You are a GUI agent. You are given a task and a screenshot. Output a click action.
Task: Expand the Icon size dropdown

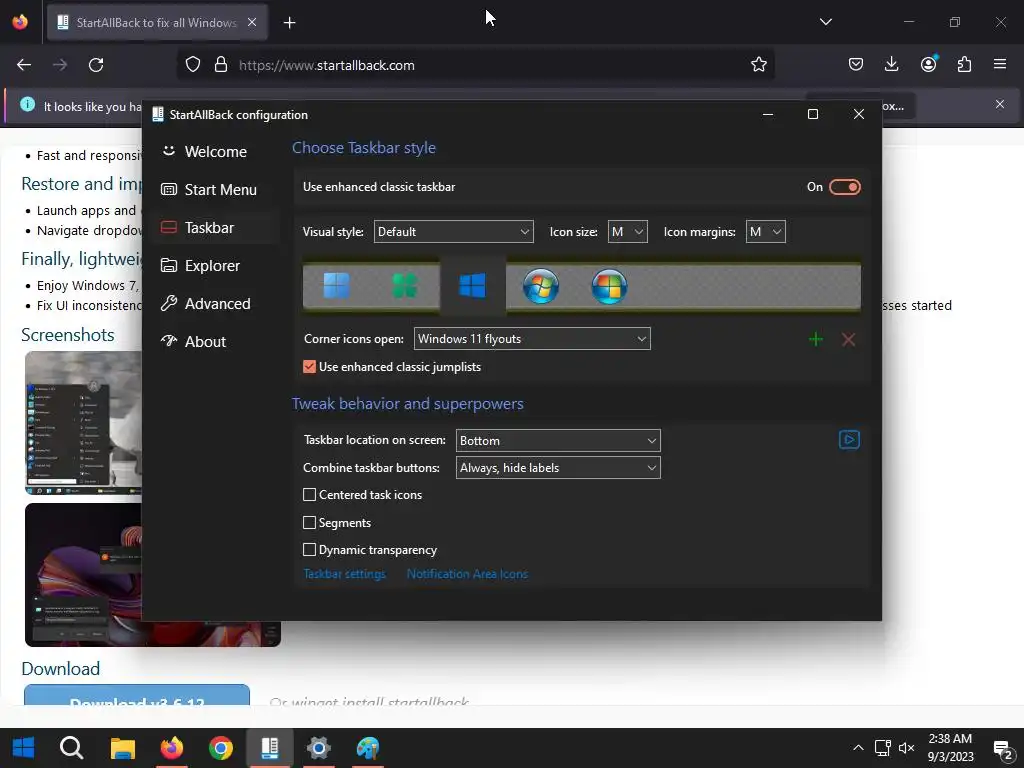pos(628,232)
